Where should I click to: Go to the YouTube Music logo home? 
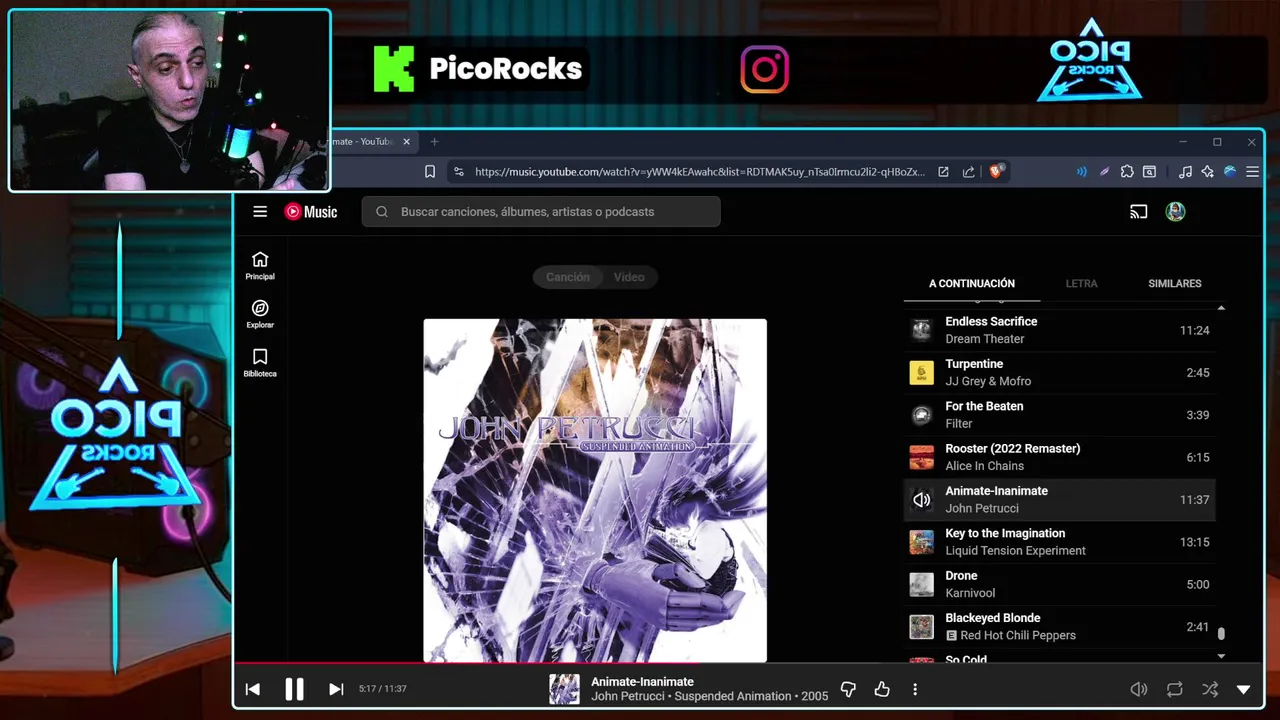311,211
